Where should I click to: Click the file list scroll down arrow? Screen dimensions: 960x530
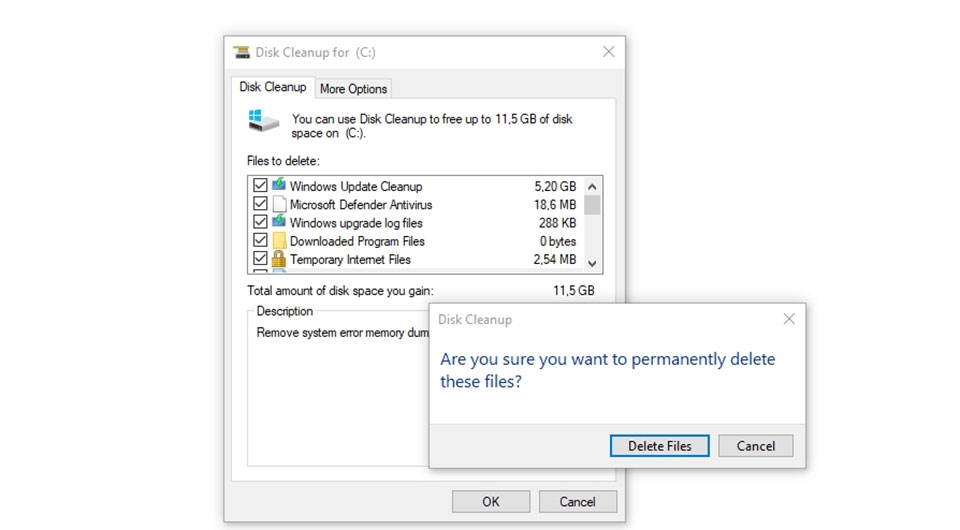click(x=592, y=264)
